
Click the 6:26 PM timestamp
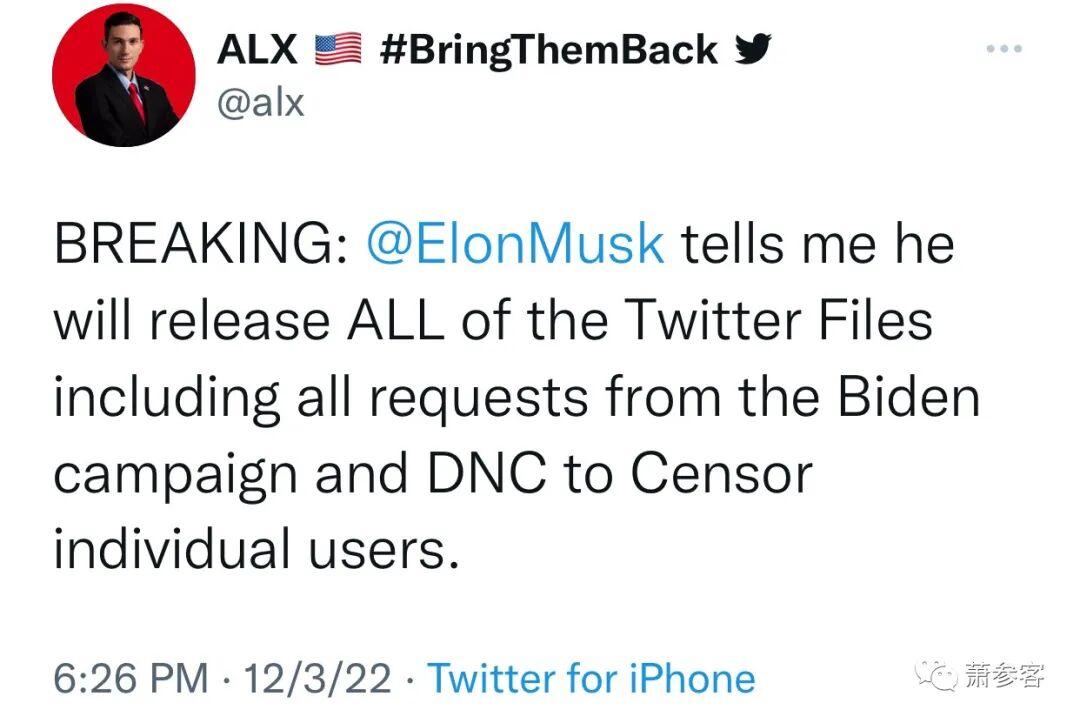point(131,679)
